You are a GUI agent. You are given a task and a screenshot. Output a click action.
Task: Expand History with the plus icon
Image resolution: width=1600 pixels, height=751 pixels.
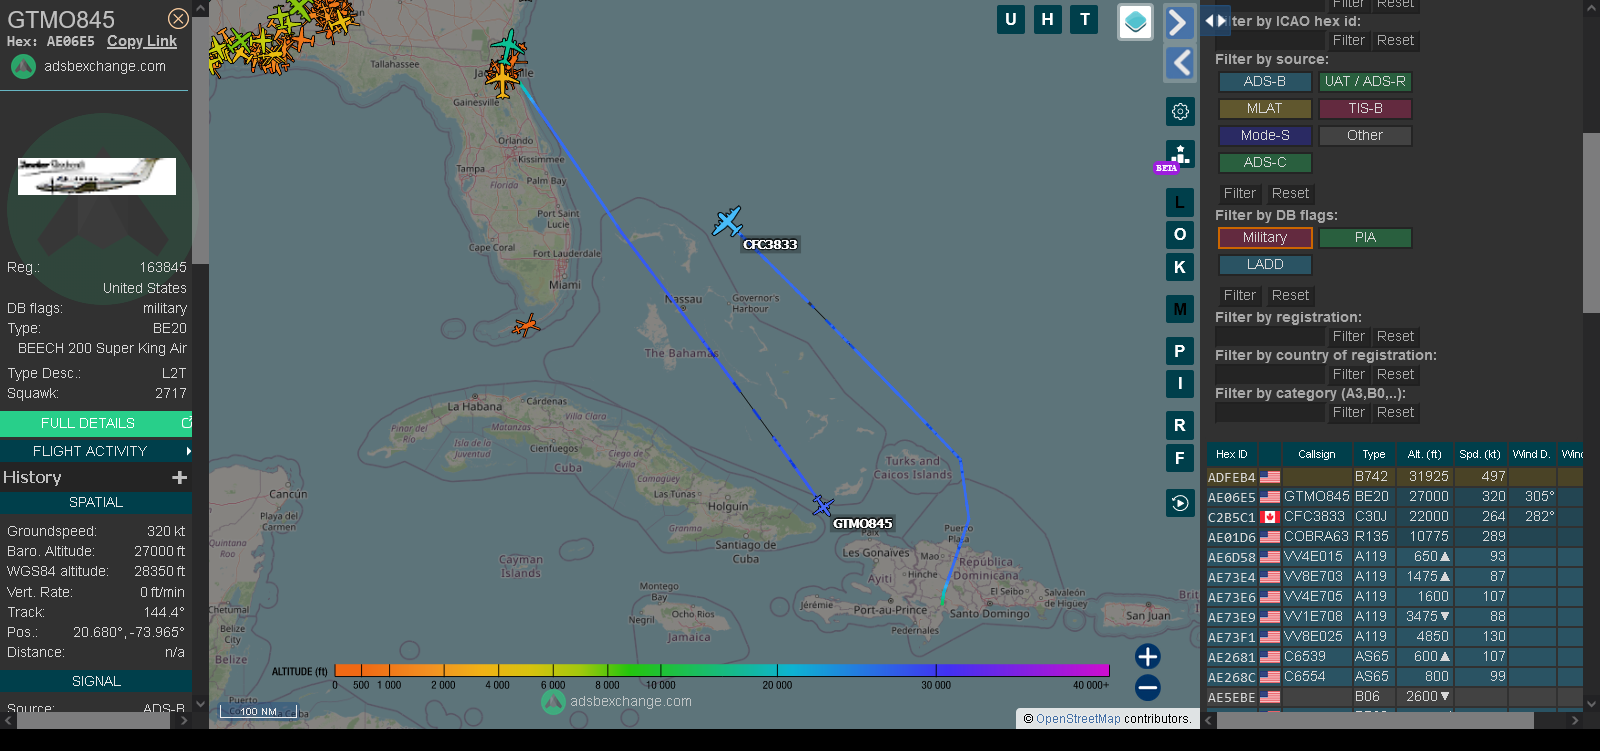180,478
